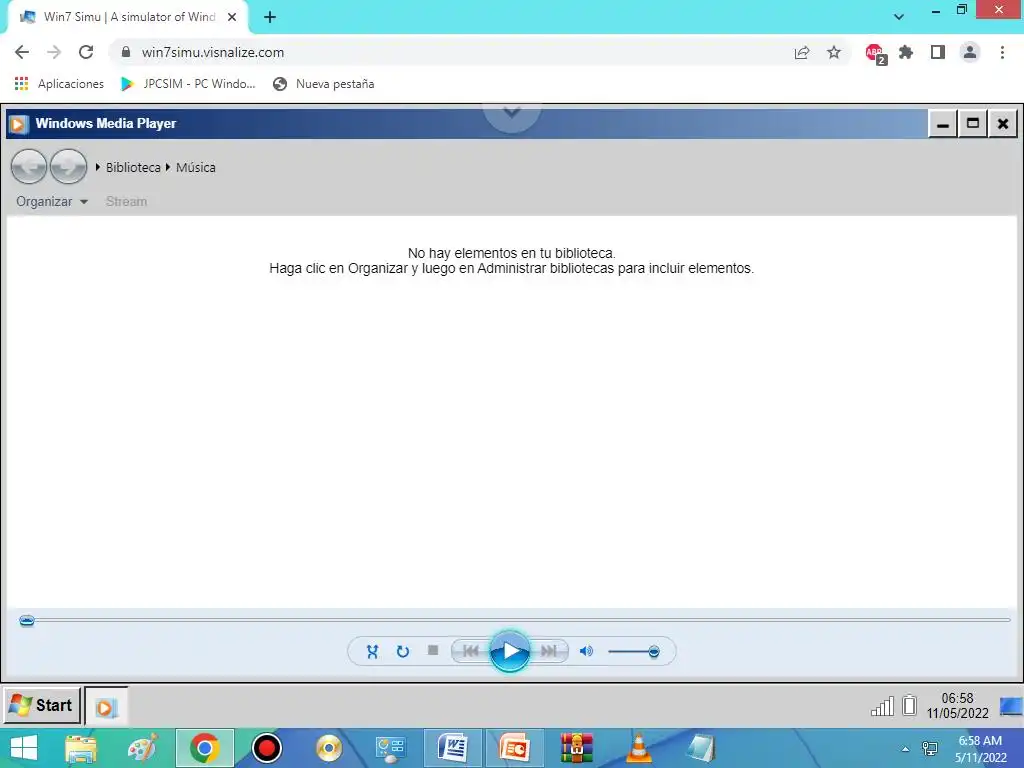Open the host clock showing 6:58 AM
This screenshot has width=1024, height=768.
tap(980, 749)
